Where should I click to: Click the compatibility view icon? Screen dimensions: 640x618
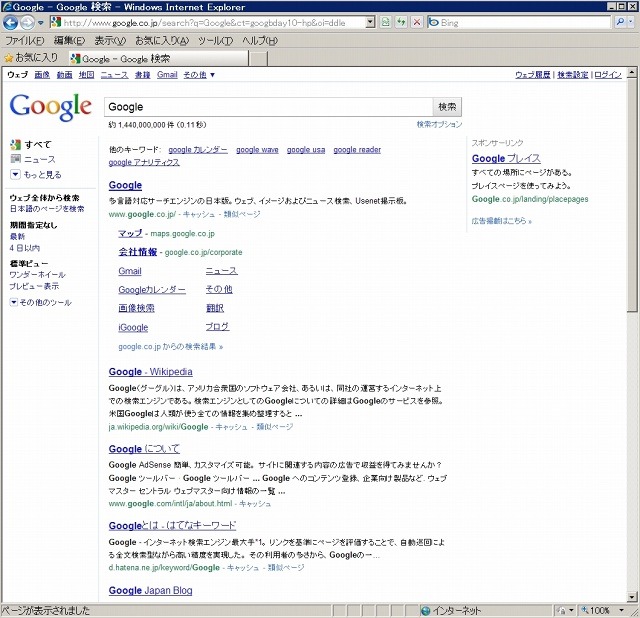(385, 22)
